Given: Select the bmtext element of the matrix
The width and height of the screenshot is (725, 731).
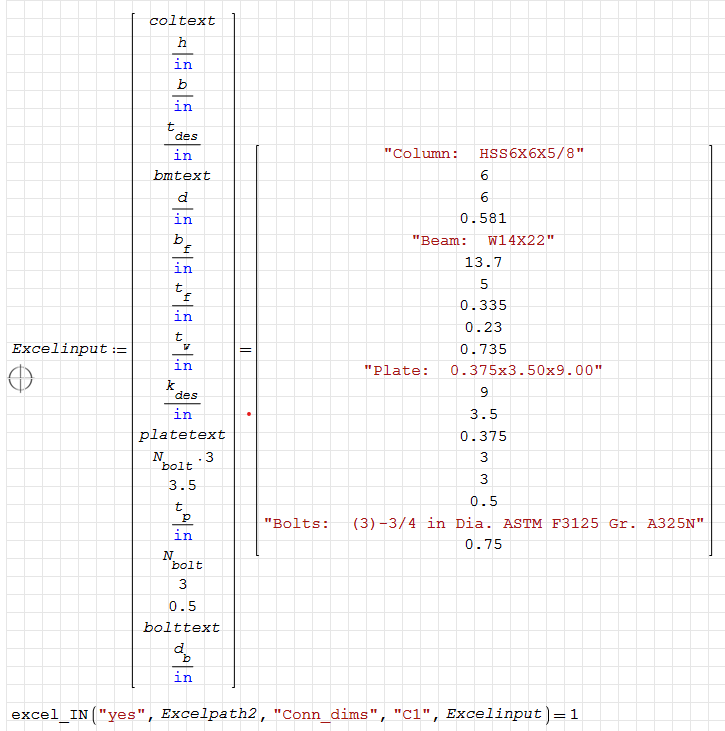Looking at the screenshot, I should 182,175.
